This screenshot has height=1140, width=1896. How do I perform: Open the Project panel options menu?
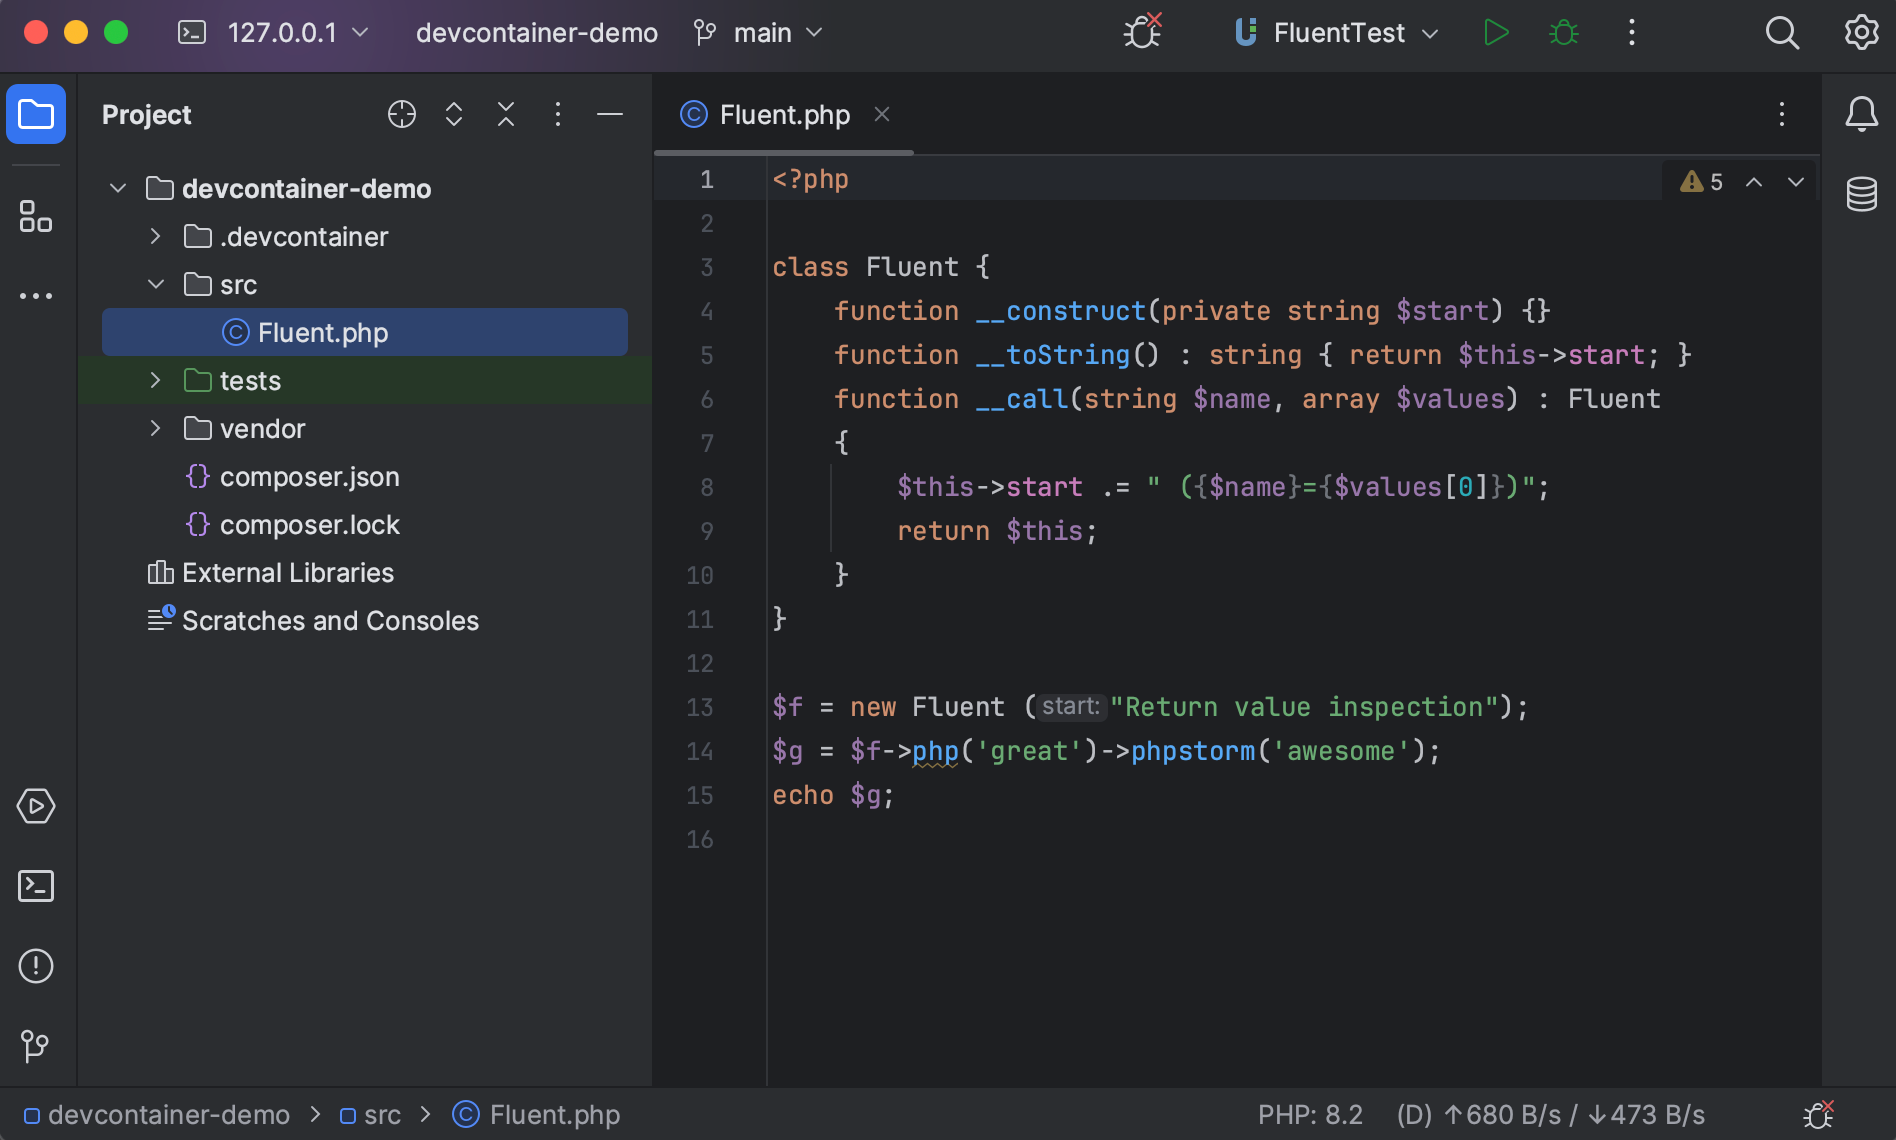pyautogui.click(x=558, y=114)
